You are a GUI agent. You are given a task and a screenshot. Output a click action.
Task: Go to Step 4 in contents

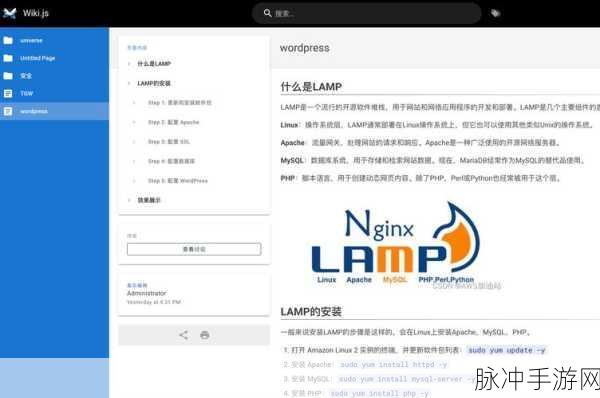[171, 161]
